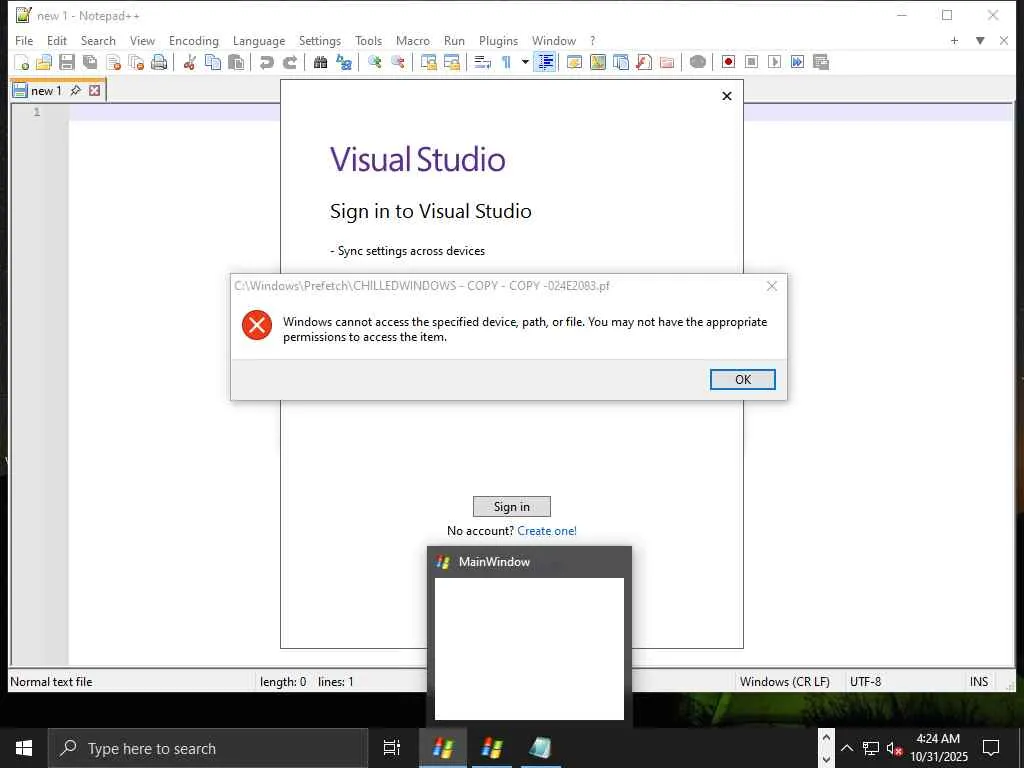Close the 'new 1' tab
Image resolution: width=1024 pixels, height=768 pixels.
point(95,90)
